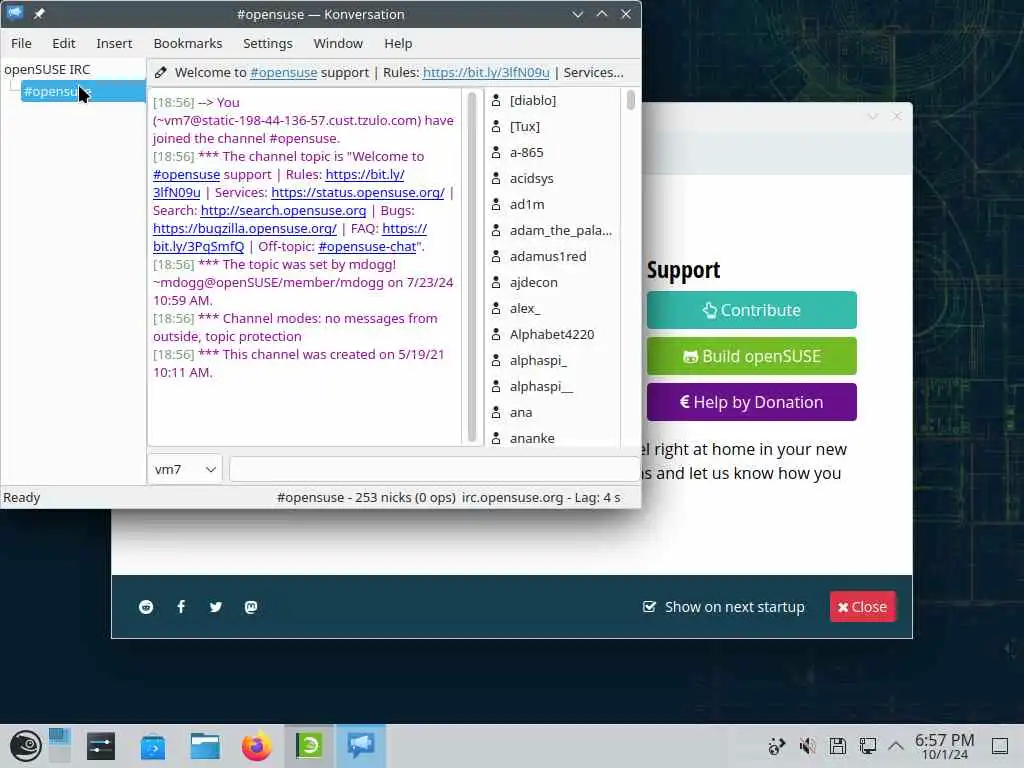Click the topic edit pencil icon

[161, 72]
